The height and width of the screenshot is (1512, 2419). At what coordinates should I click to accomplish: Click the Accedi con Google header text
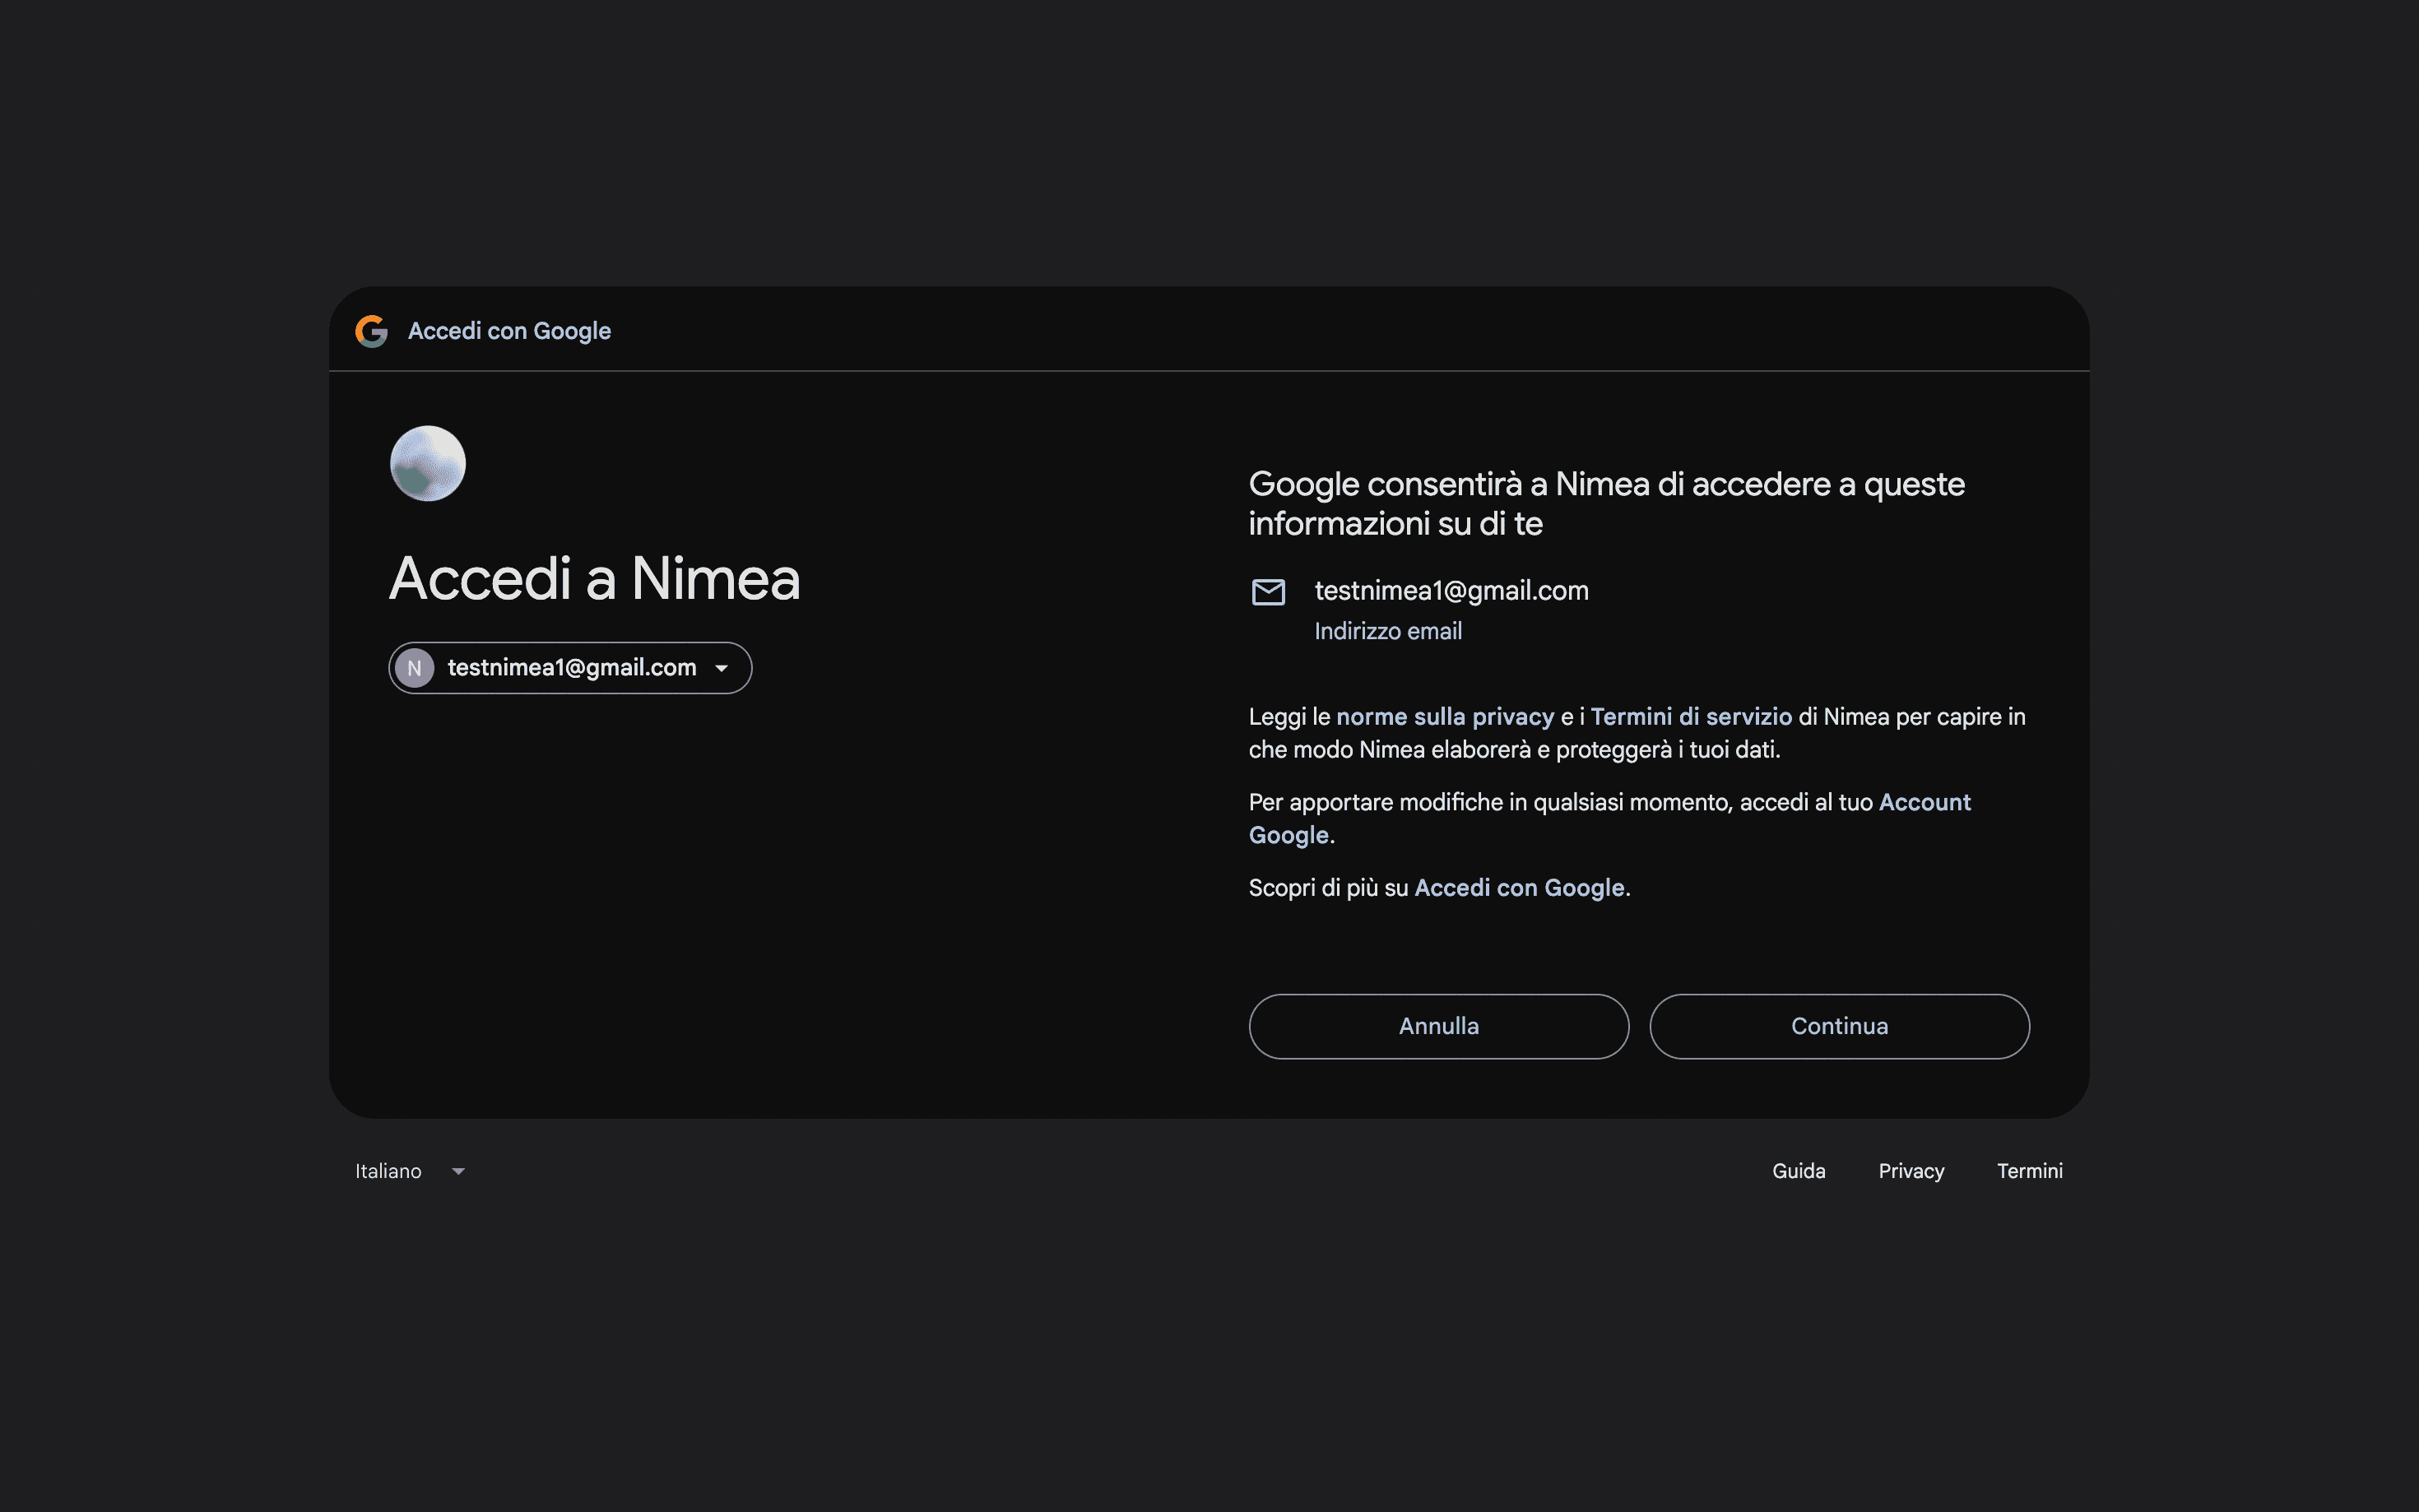[509, 331]
